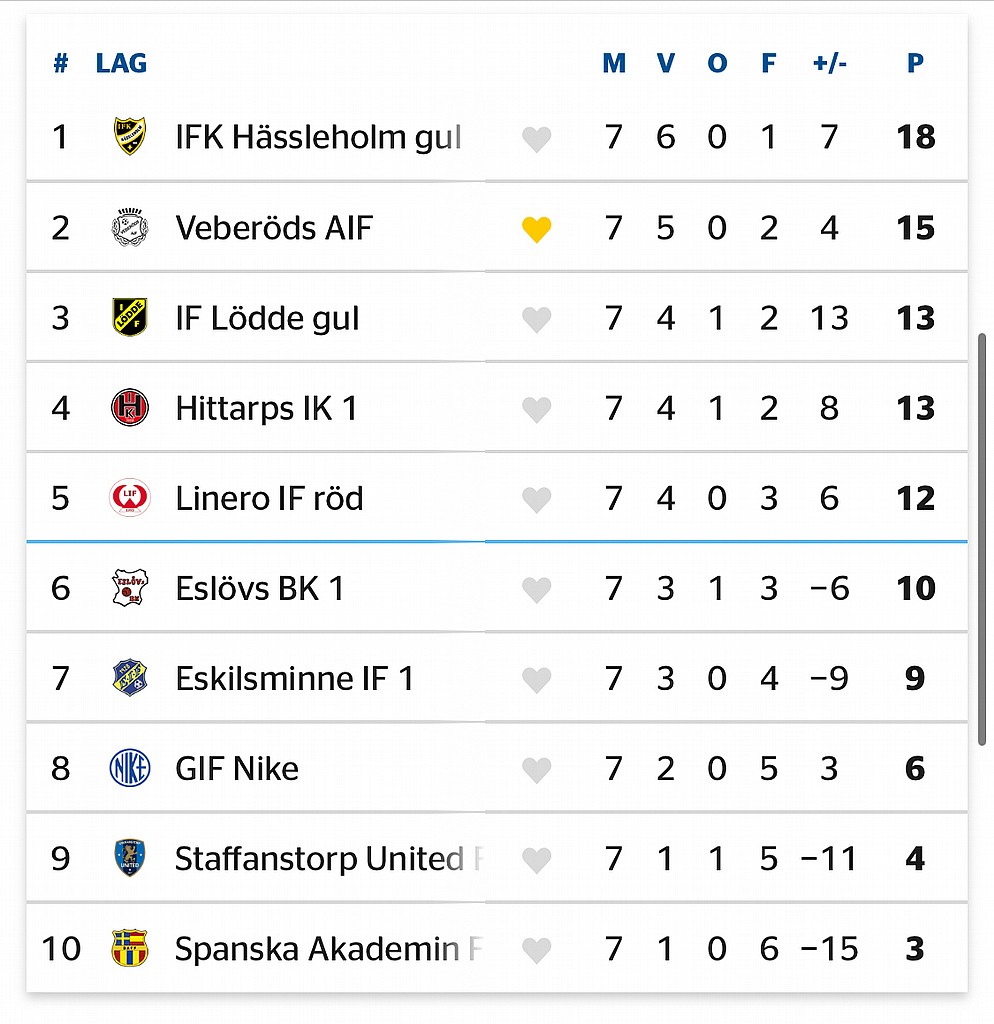
Task: Select the +/- goal difference header
Action: (x=829, y=63)
